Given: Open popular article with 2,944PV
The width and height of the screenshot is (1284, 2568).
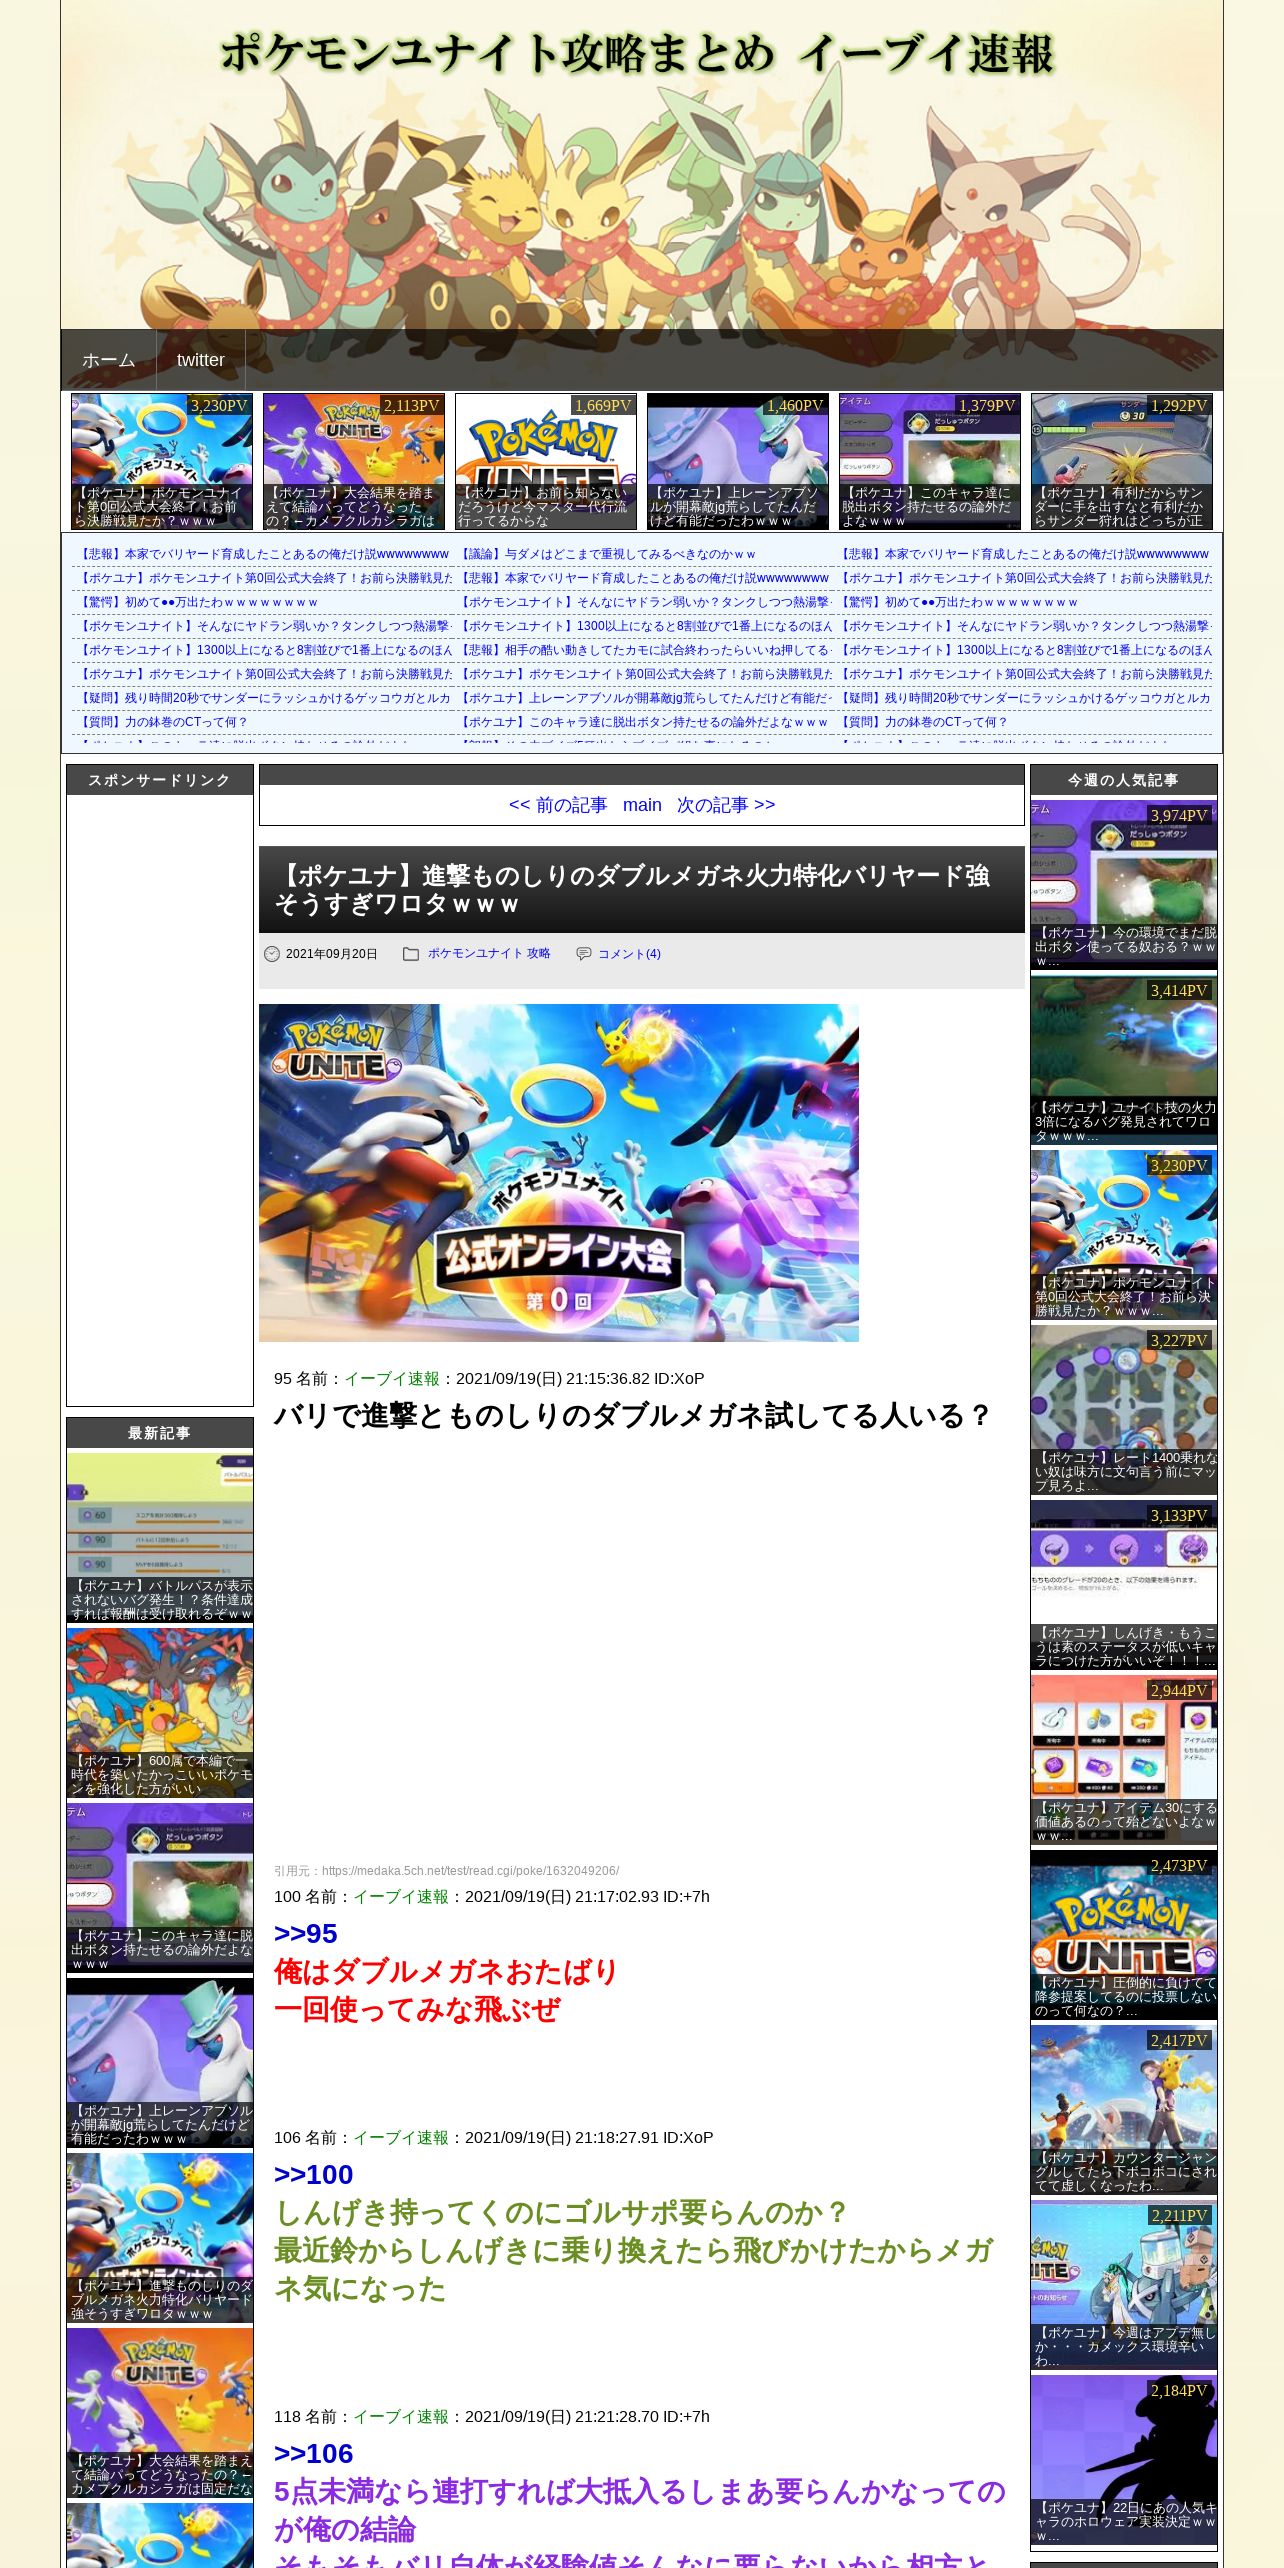Looking at the screenshot, I should point(1124,1760).
